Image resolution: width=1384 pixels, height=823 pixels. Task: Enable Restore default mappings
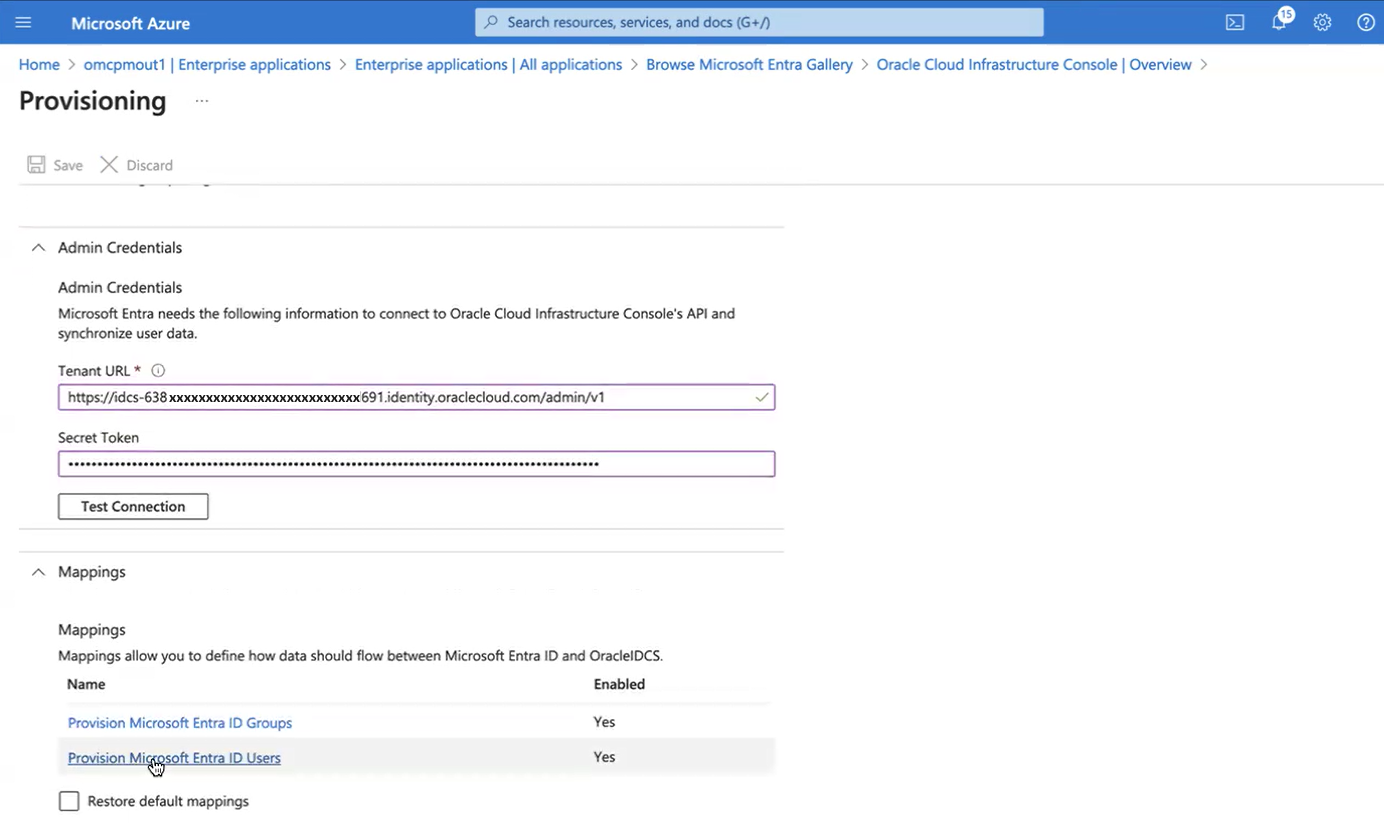click(68, 800)
